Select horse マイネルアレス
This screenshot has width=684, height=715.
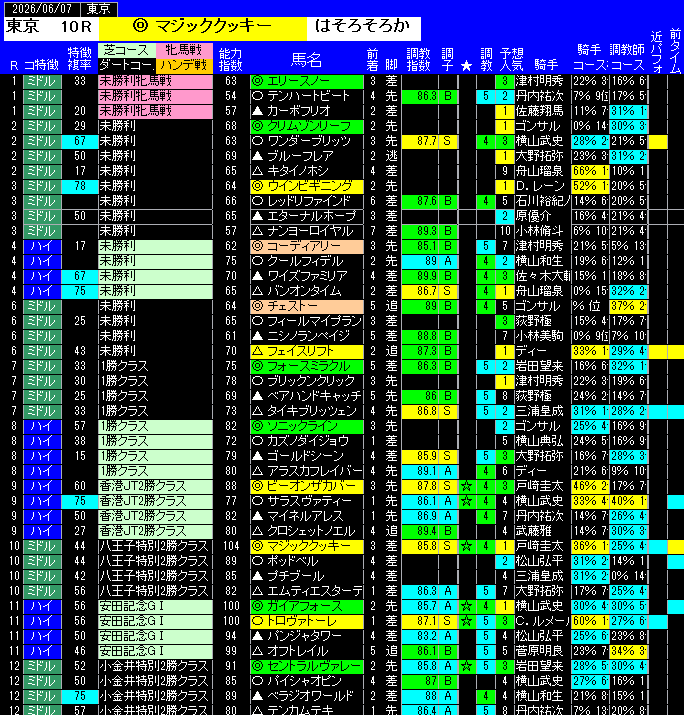pos(306,516)
